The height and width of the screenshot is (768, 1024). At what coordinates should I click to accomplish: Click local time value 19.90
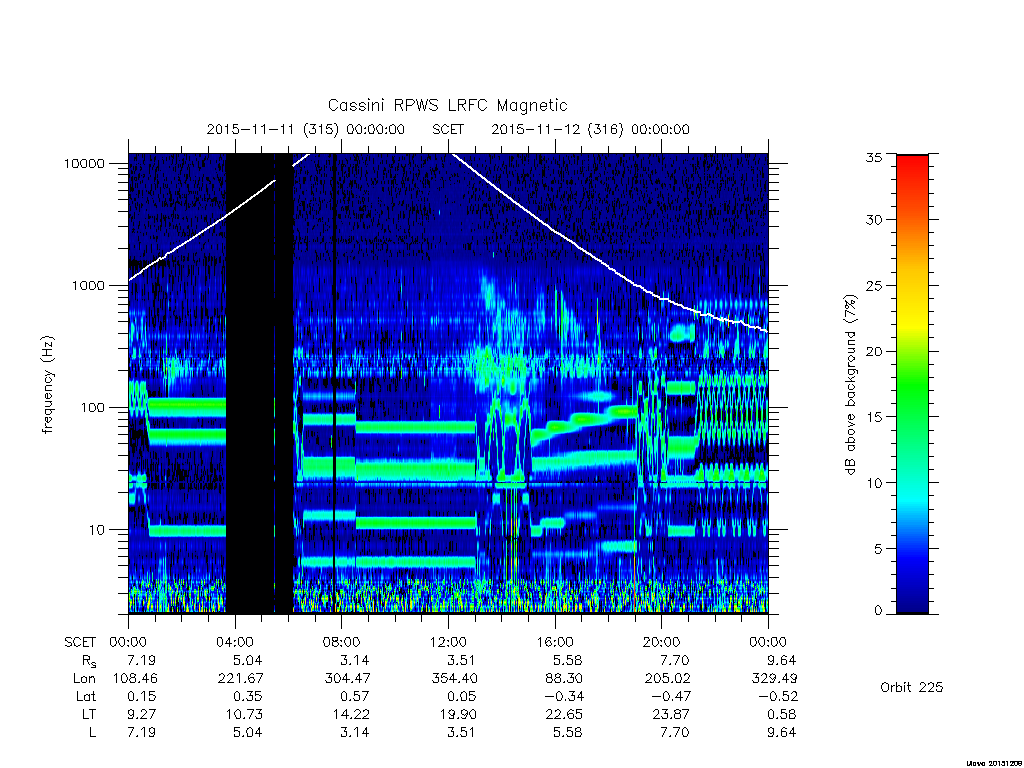pyautogui.click(x=458, y=714)
